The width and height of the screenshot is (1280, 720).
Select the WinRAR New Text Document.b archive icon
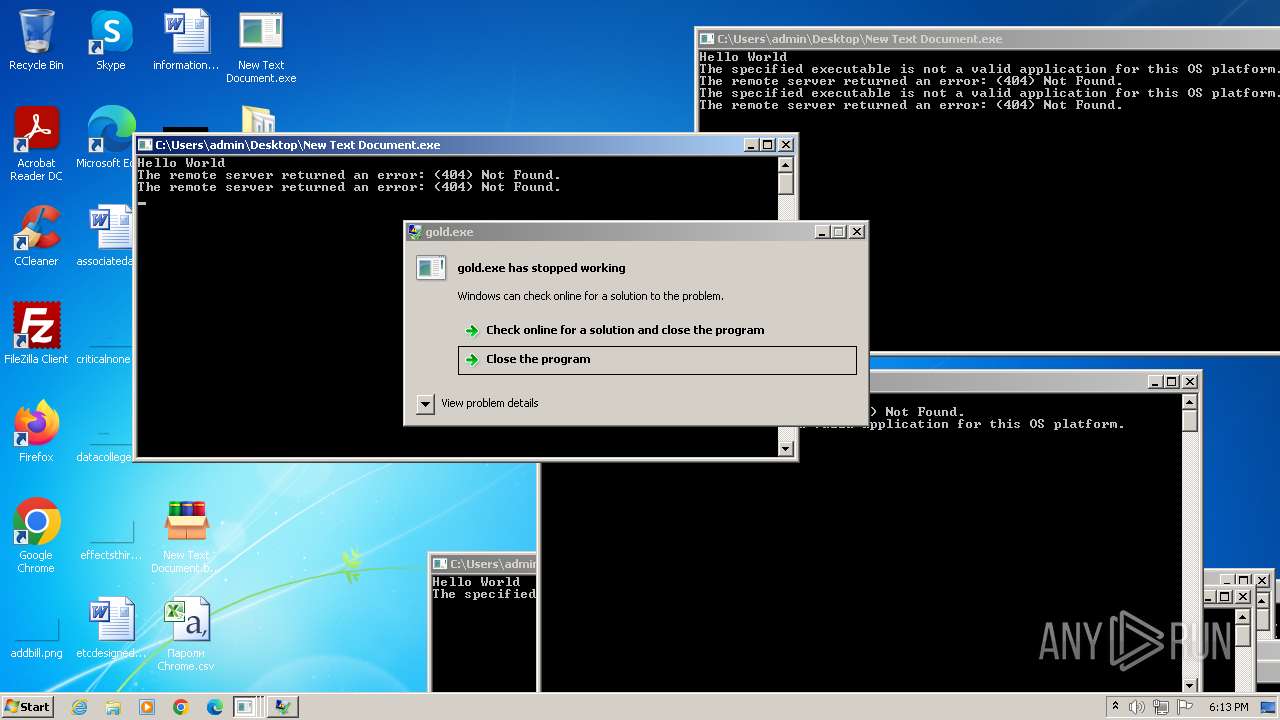point(186,536)
